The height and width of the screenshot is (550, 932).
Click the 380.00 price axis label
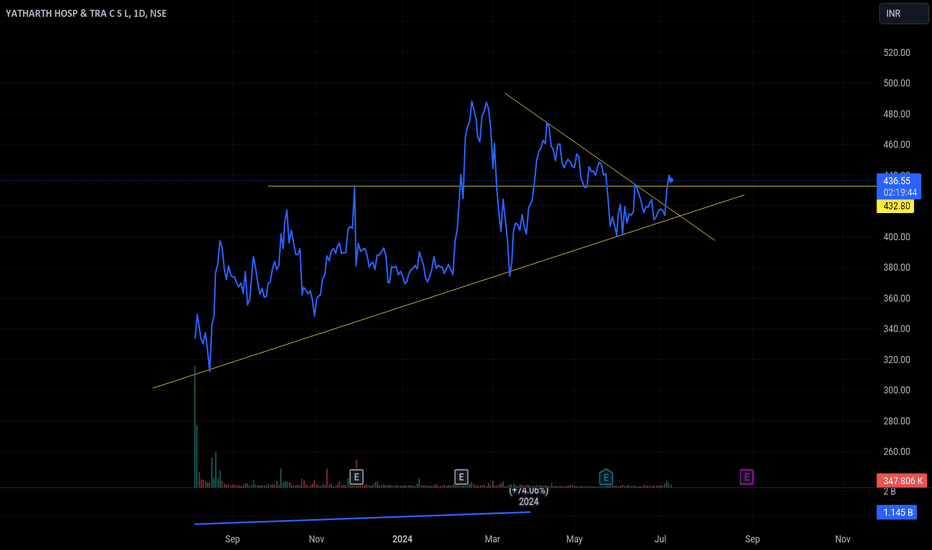[896, 267]
